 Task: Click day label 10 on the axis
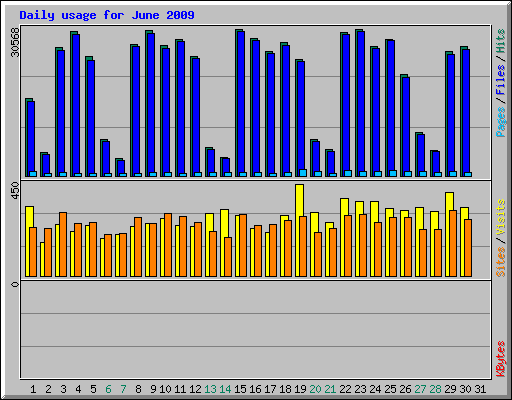coord(165,389)
